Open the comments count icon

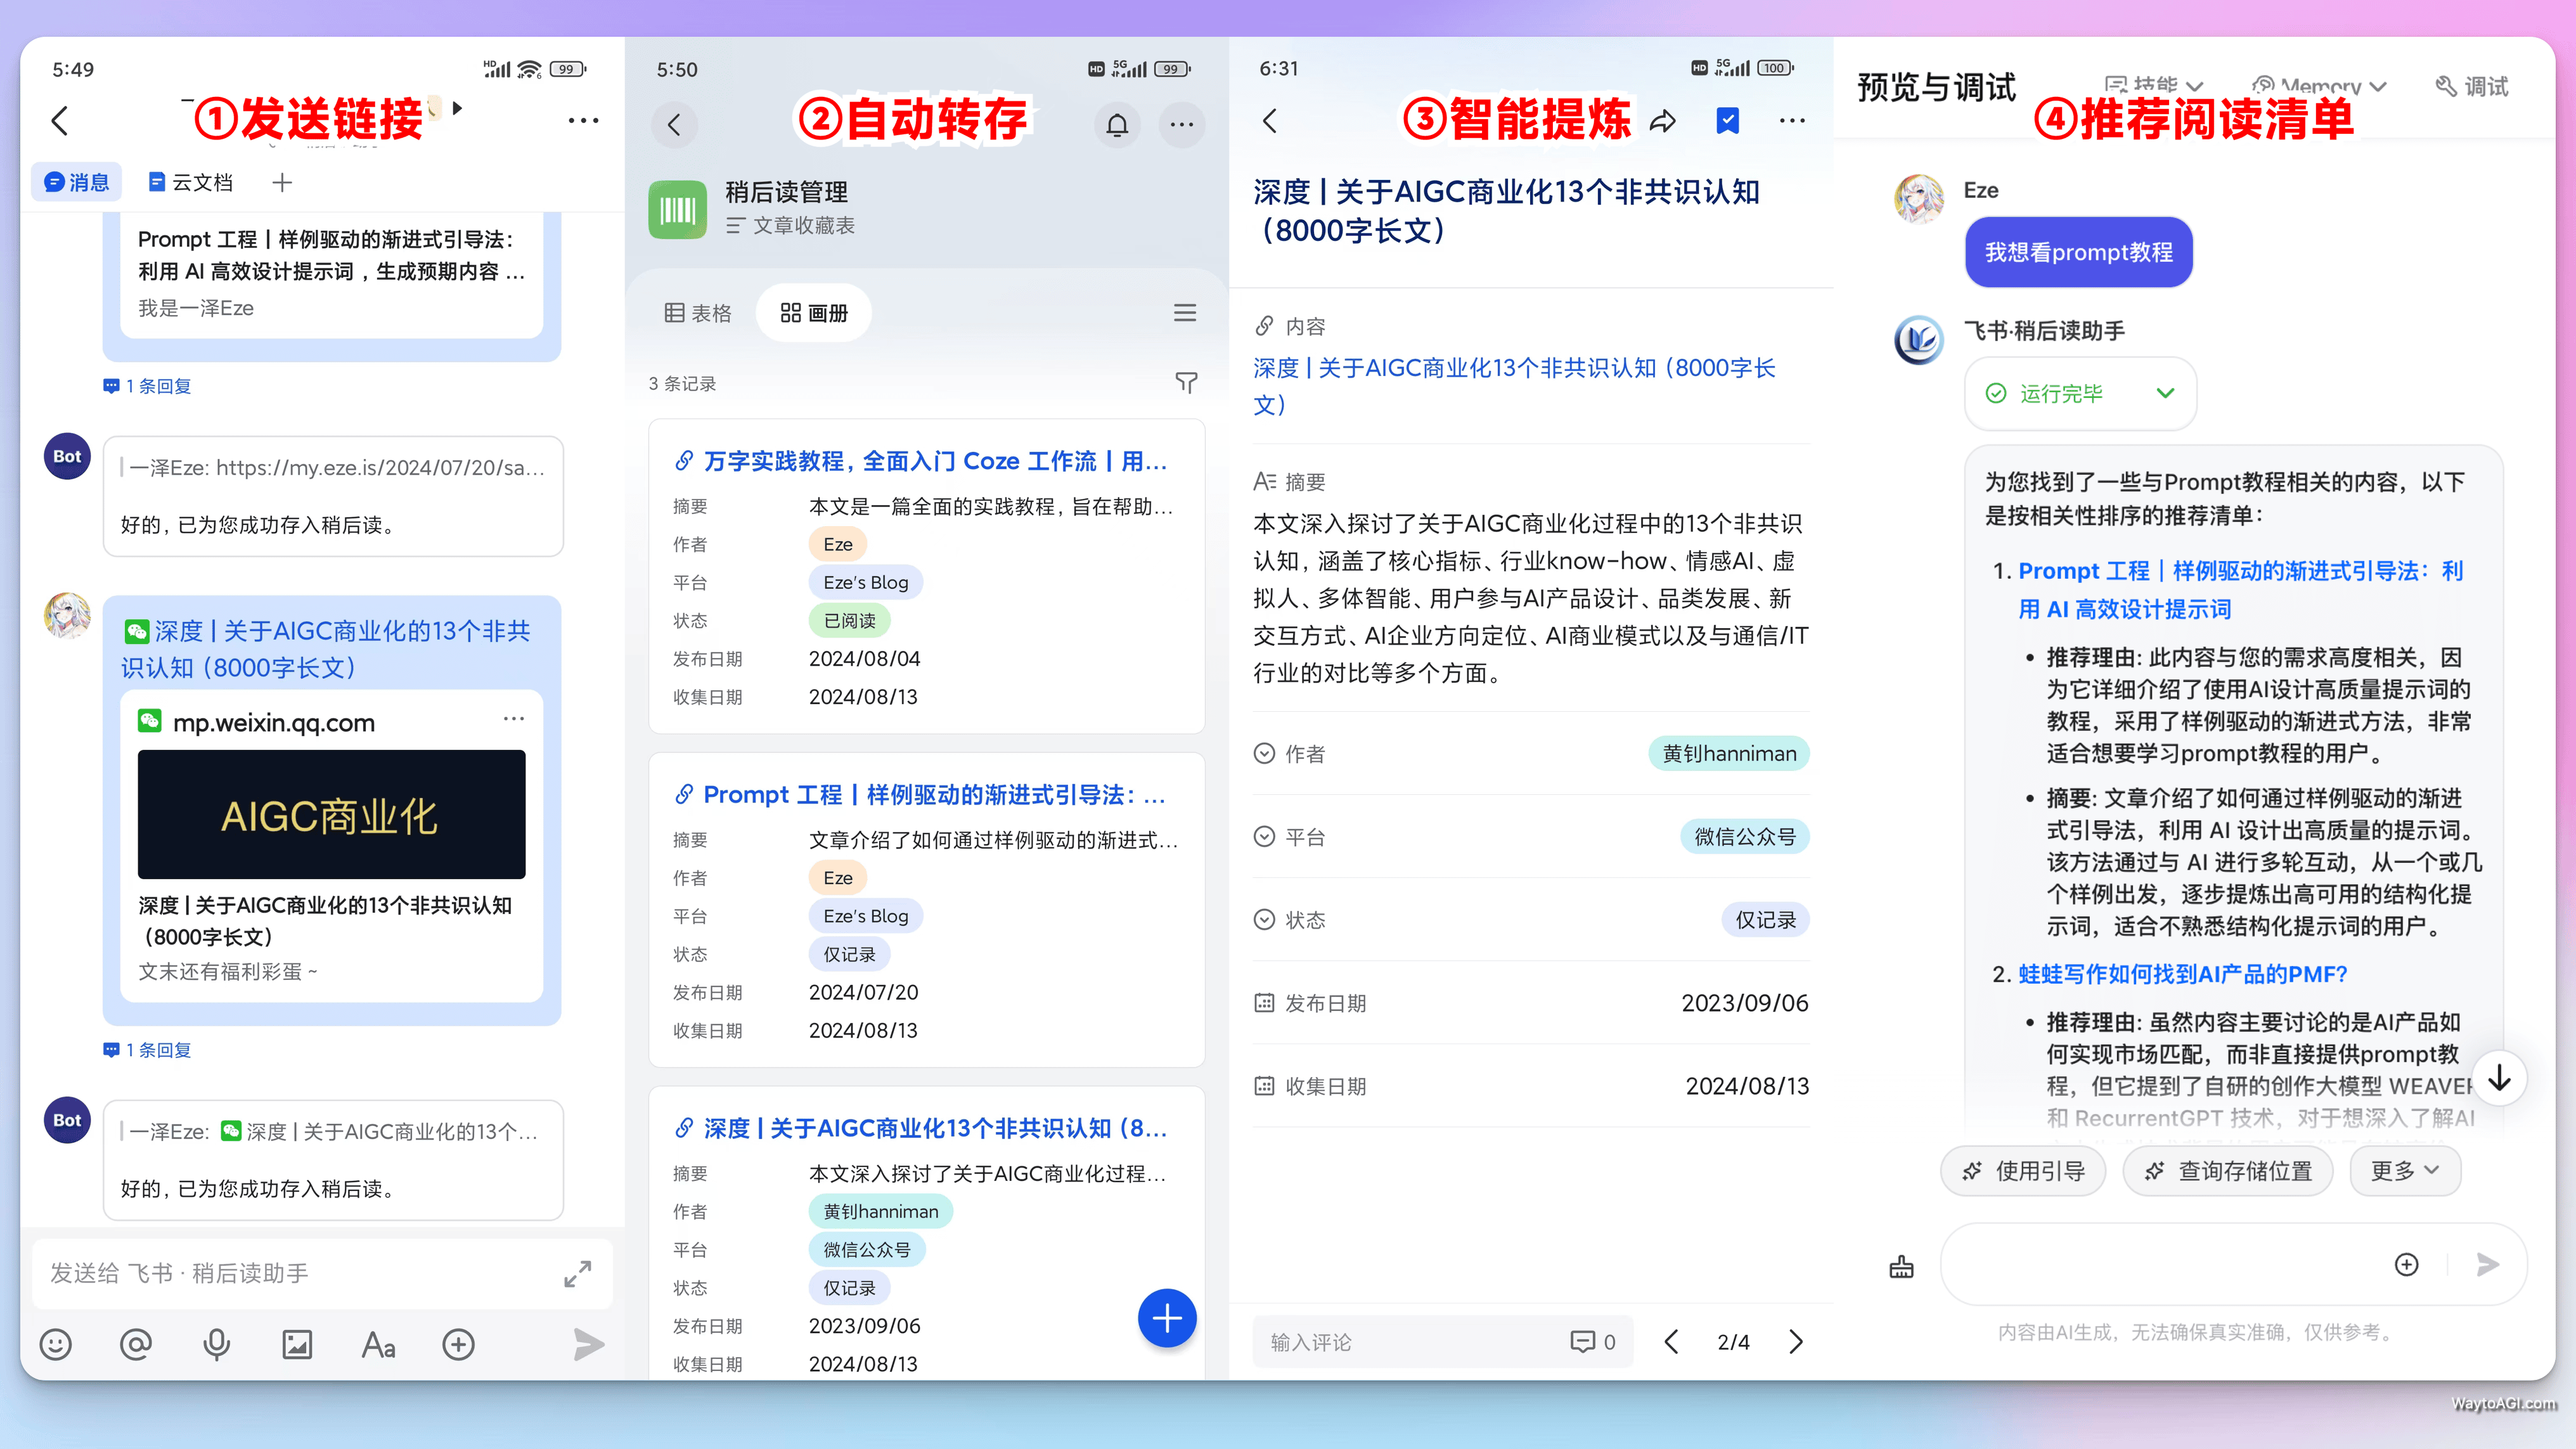1593,1342
